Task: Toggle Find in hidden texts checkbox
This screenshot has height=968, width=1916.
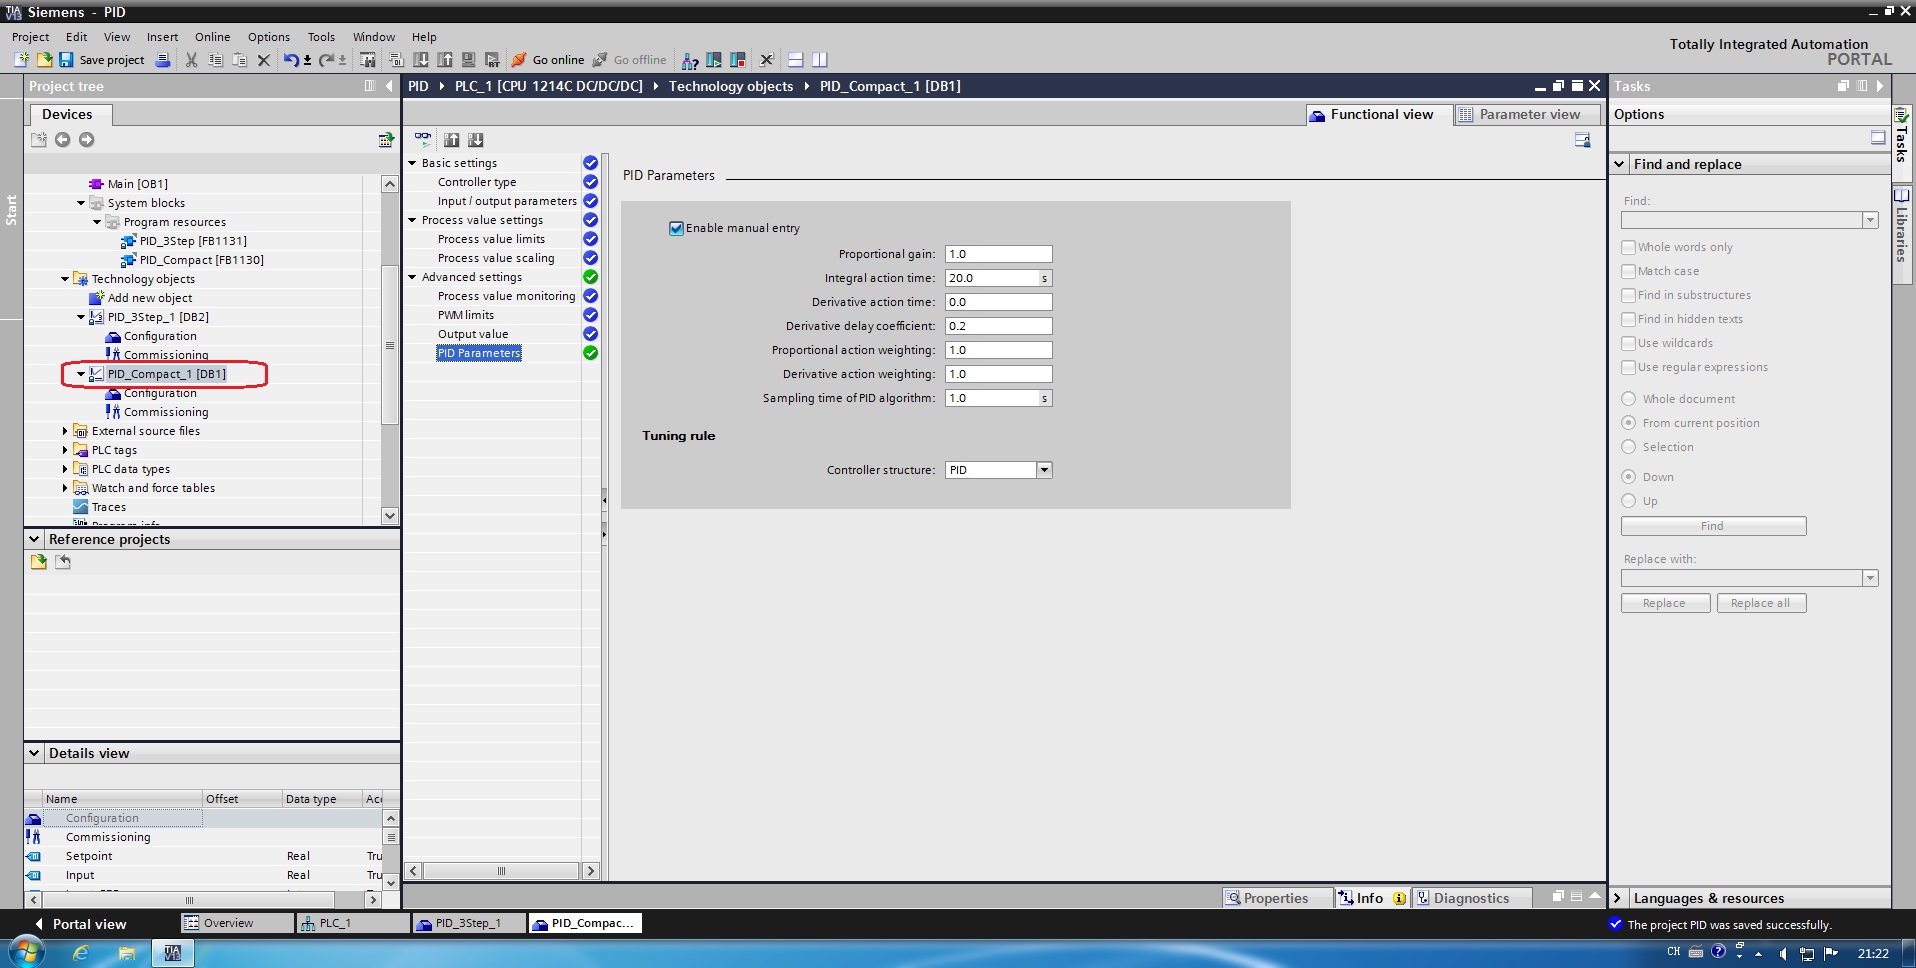Action: pyautogui.click(x=1629, y=319)
